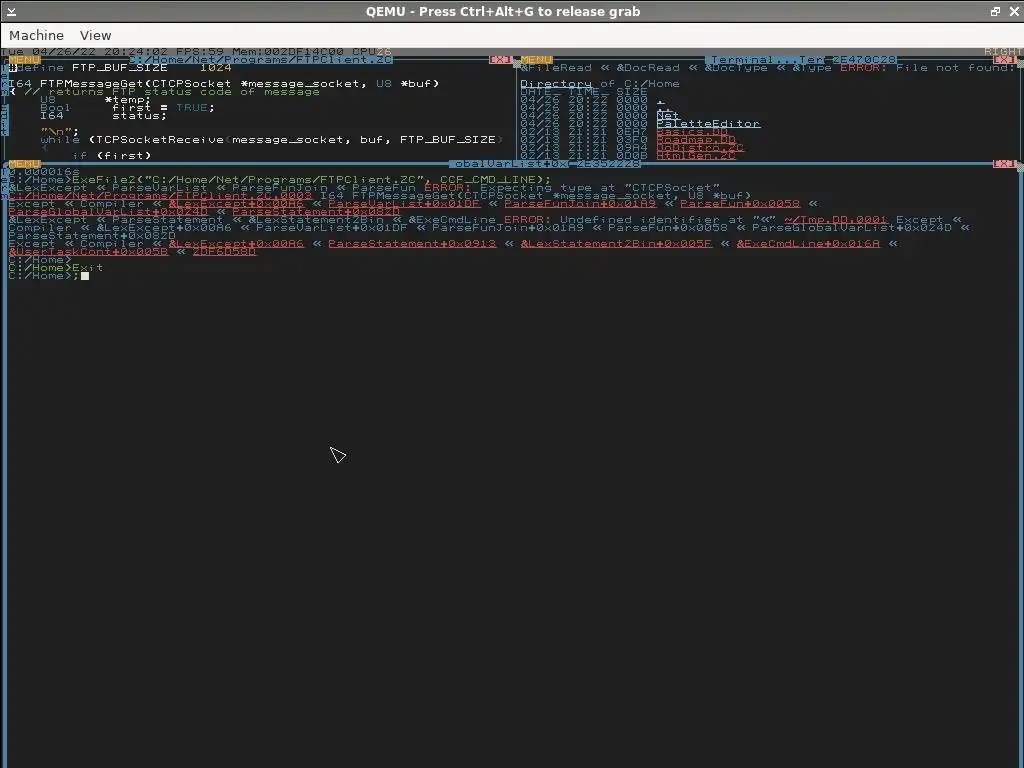
Task: Click the 'U8 *temp;' declaration line
Action: (95, 100)
